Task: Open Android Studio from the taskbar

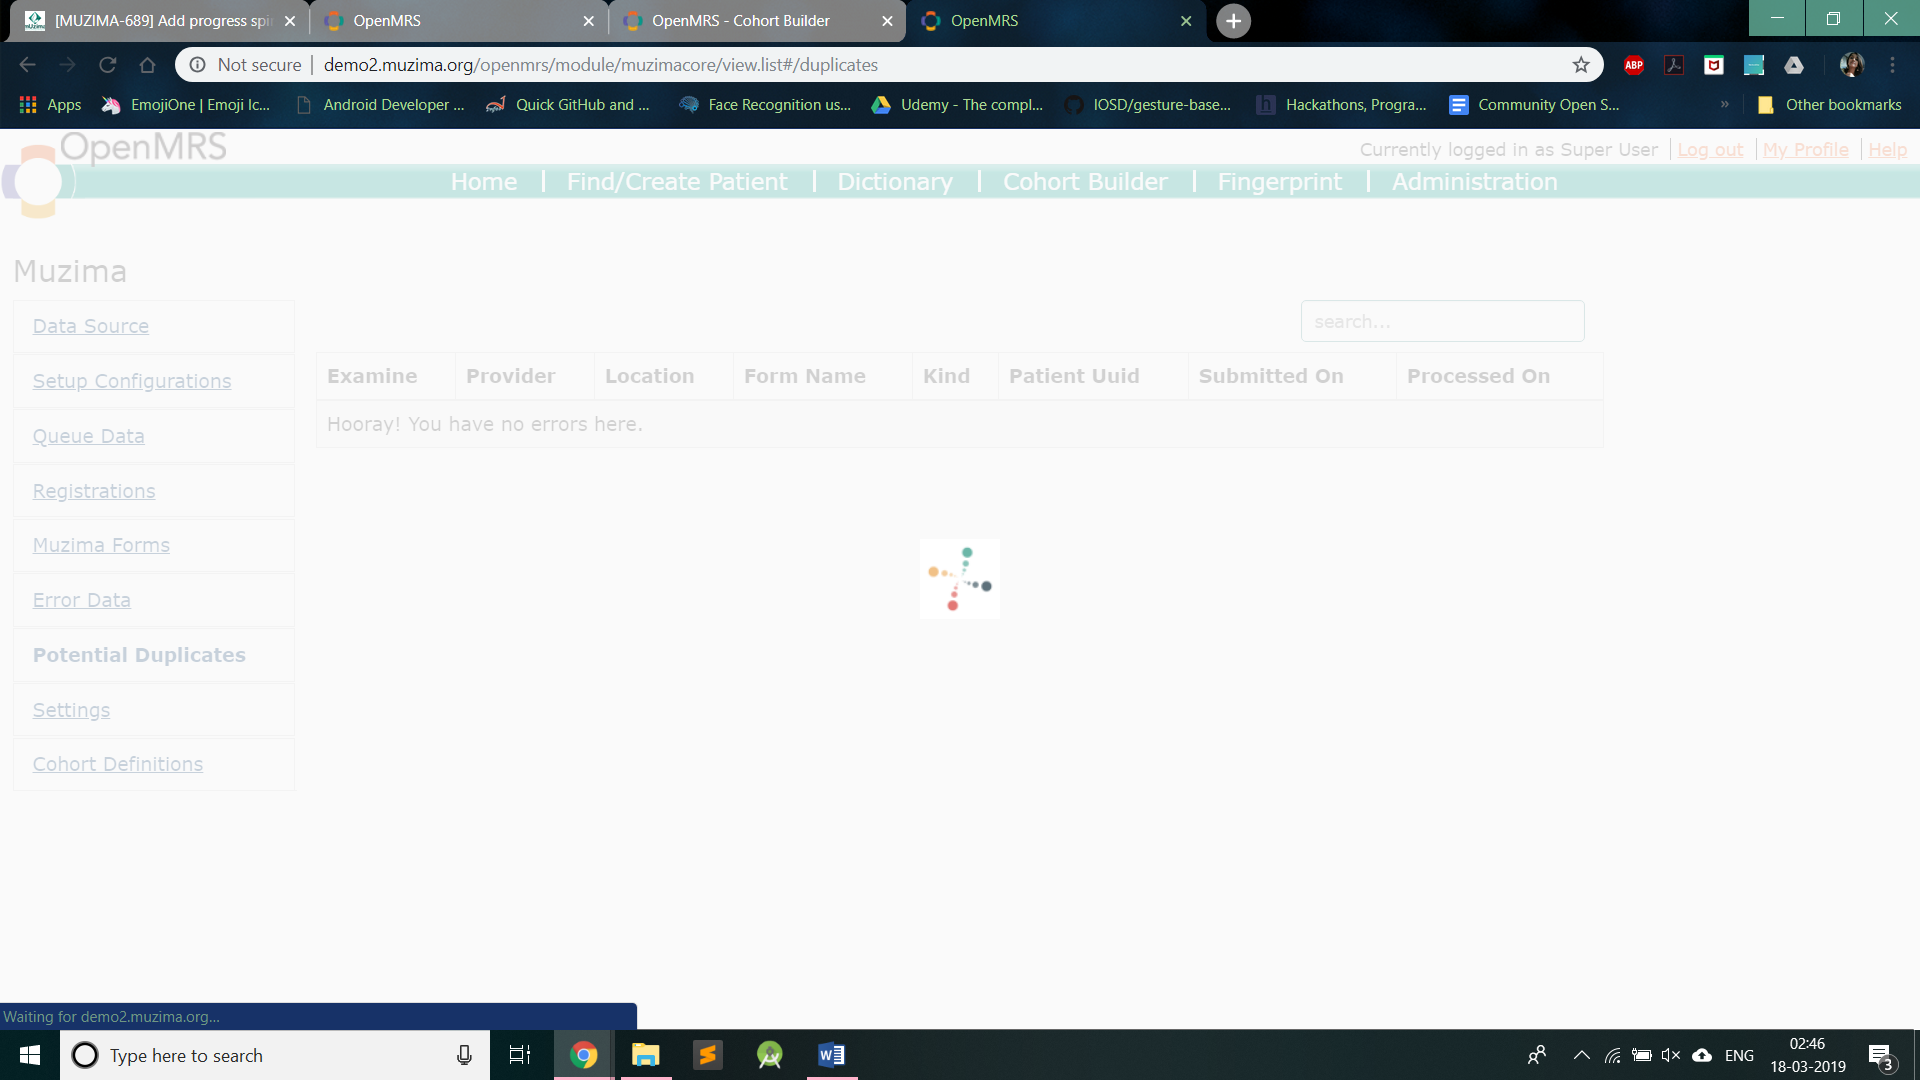Action: point(770,1055)
